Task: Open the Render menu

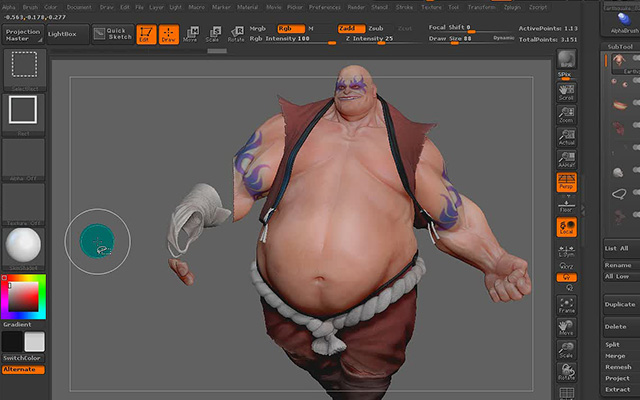Action: click(x=356, y=7)
